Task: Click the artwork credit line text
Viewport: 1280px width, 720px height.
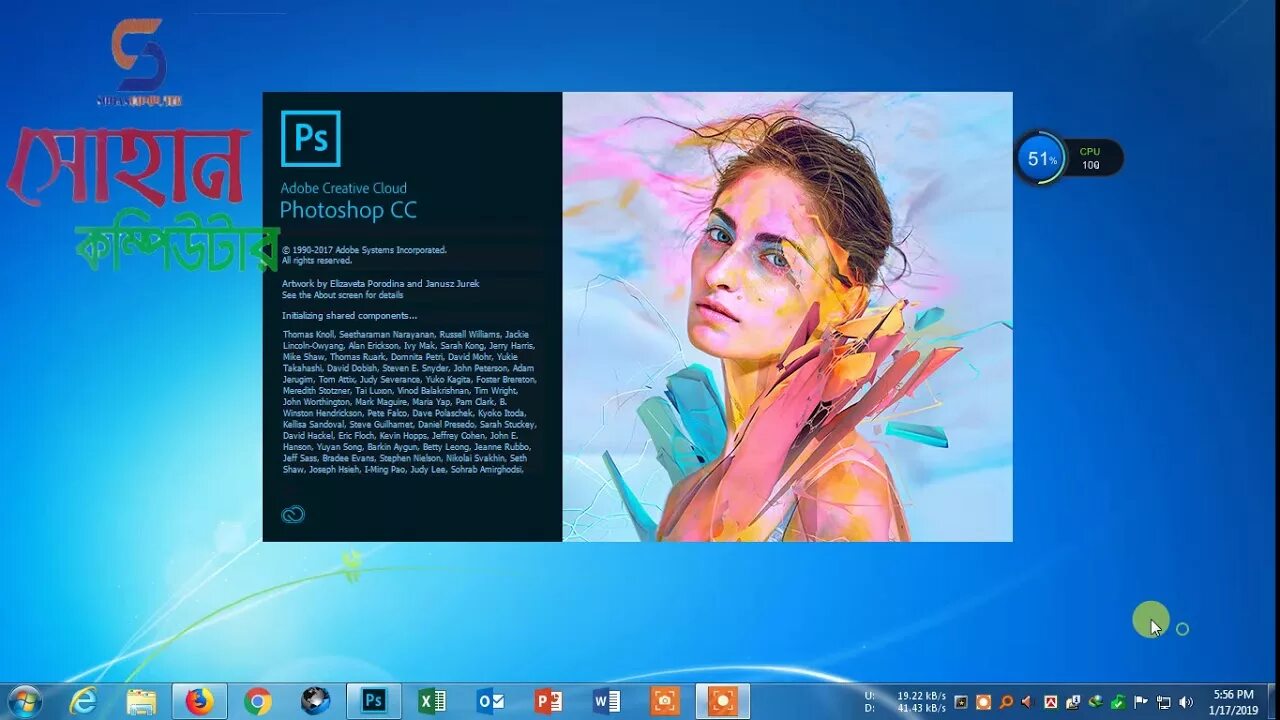Action: pyautogui.click(x=380, y=284)
